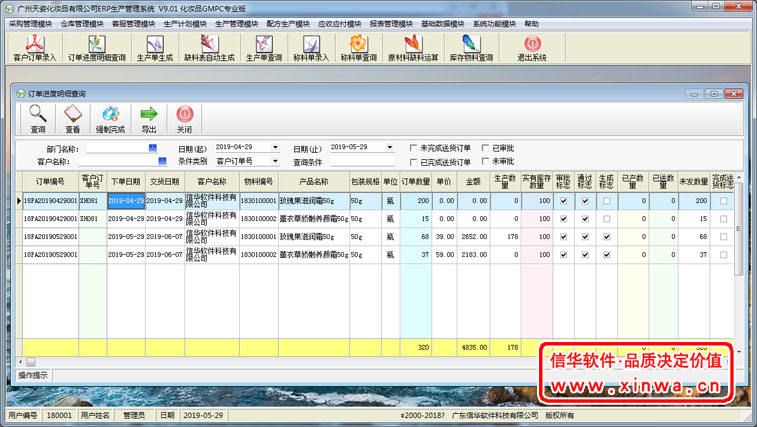Open 日期(起) date dropdown
757x427 pixels.
[275, 147]
